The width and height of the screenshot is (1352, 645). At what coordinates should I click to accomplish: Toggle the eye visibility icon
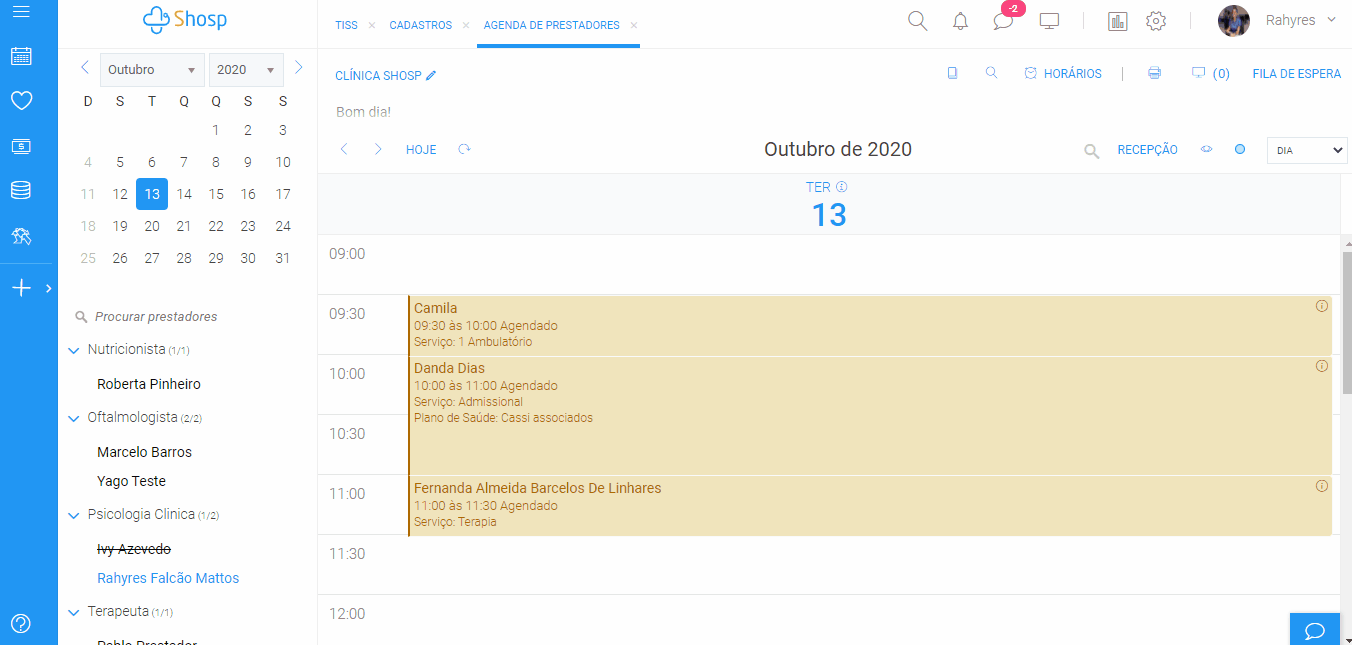point(1206,149)
